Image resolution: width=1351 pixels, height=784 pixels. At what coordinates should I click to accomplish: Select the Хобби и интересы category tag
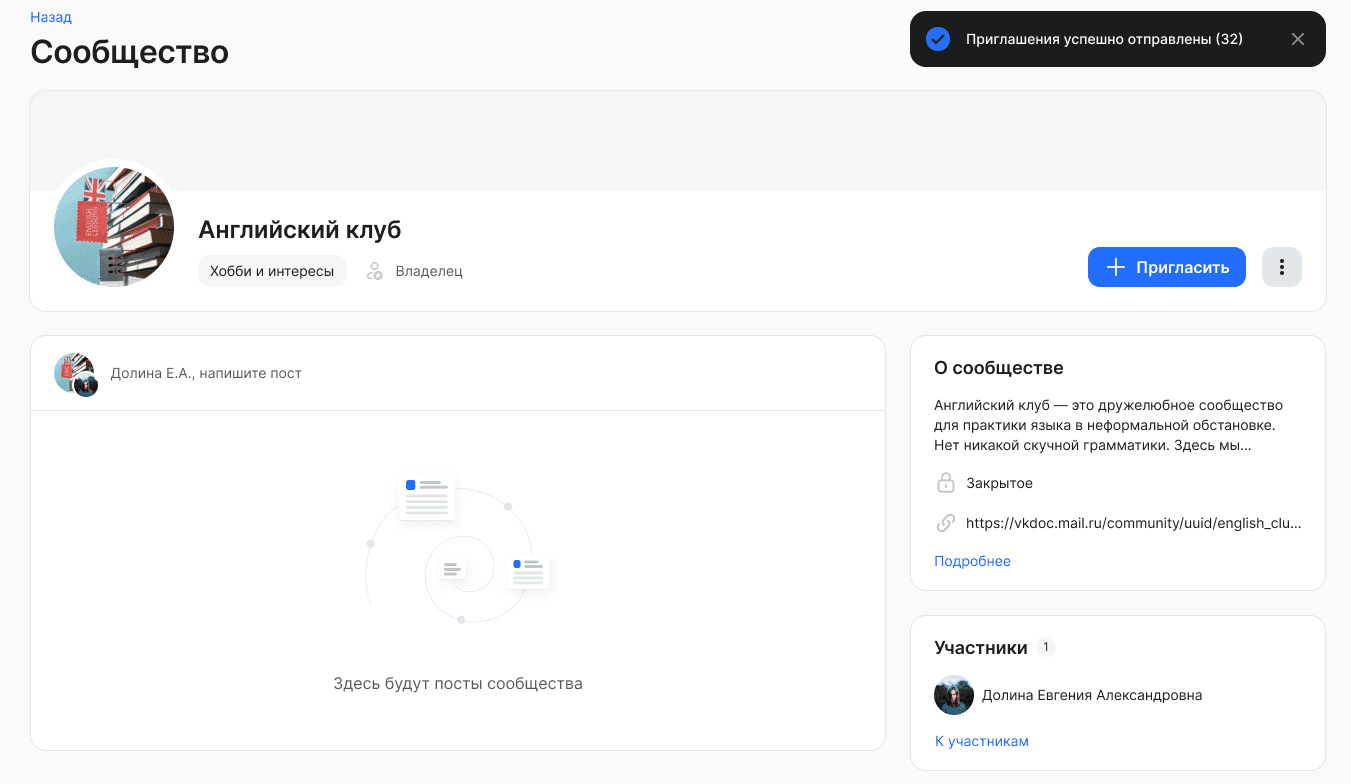[x=272, y=271]
